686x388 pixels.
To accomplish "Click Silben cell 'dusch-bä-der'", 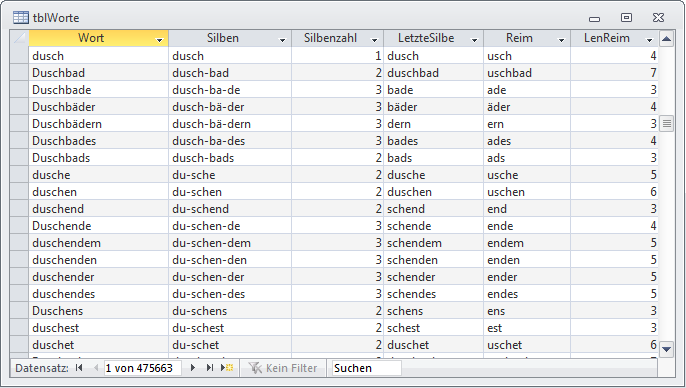I will [230, 107].
